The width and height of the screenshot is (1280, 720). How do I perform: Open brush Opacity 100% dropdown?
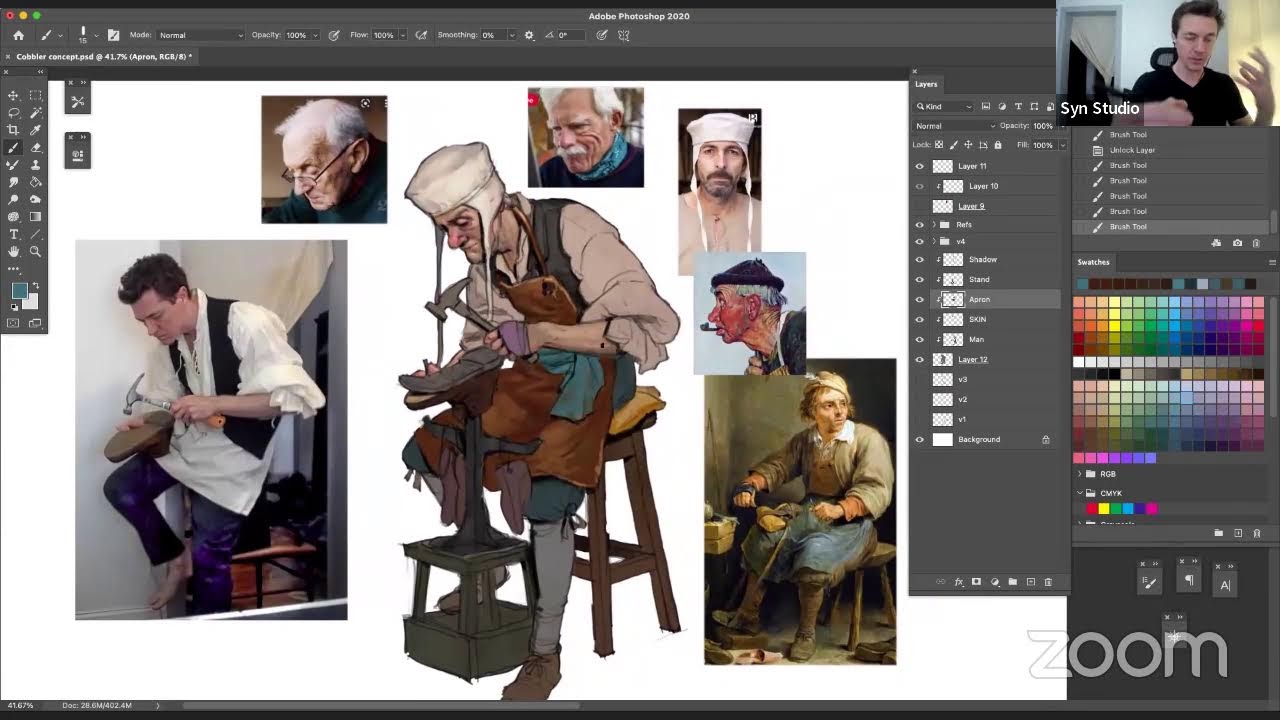(x=314, y=35)
